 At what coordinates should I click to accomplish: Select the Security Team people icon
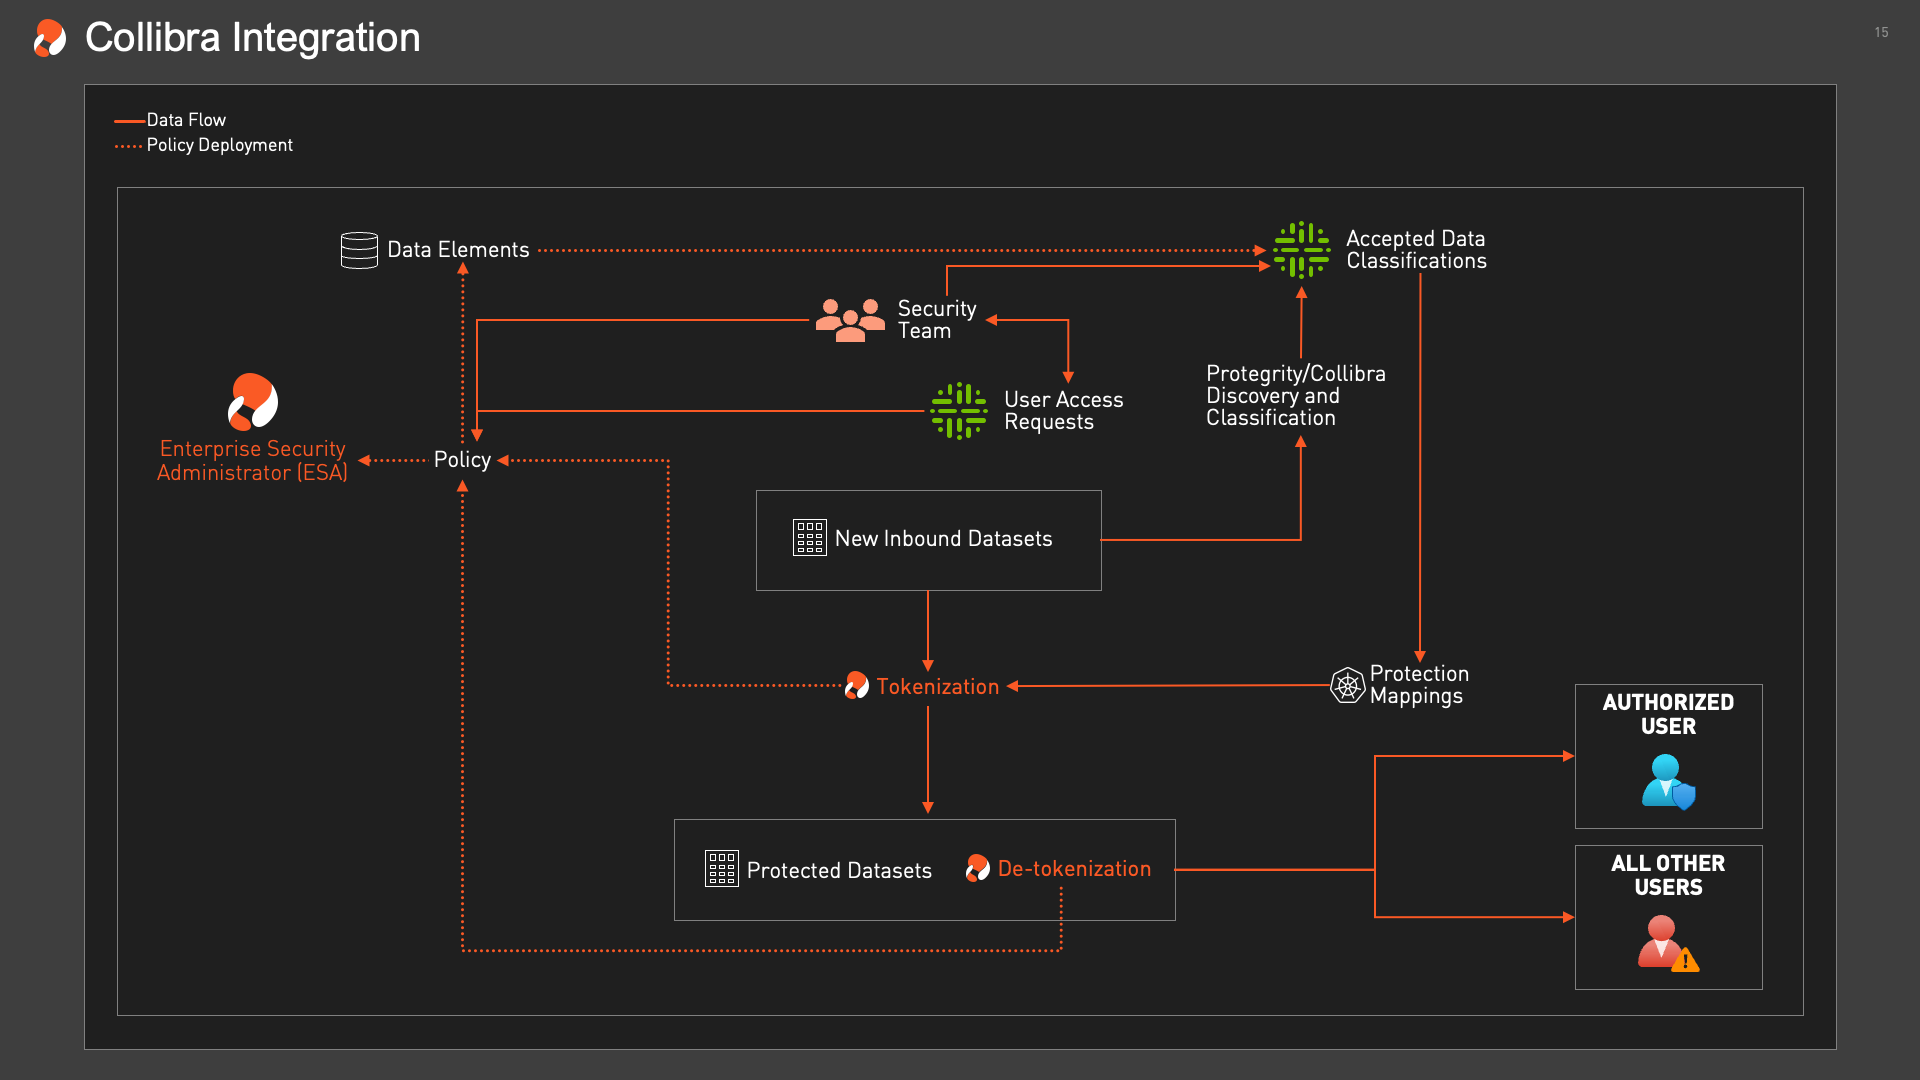(850, 320)
